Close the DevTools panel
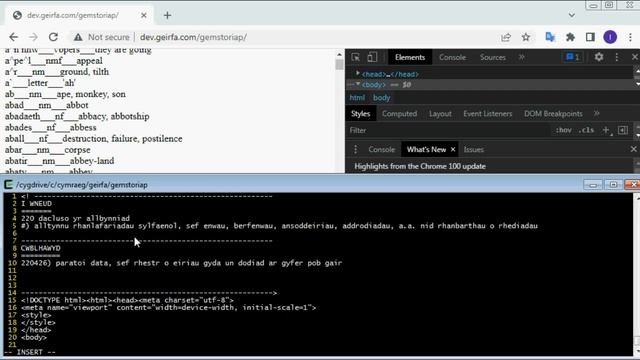The width and height of the screenshot is (640, 360). coord(635,58)
